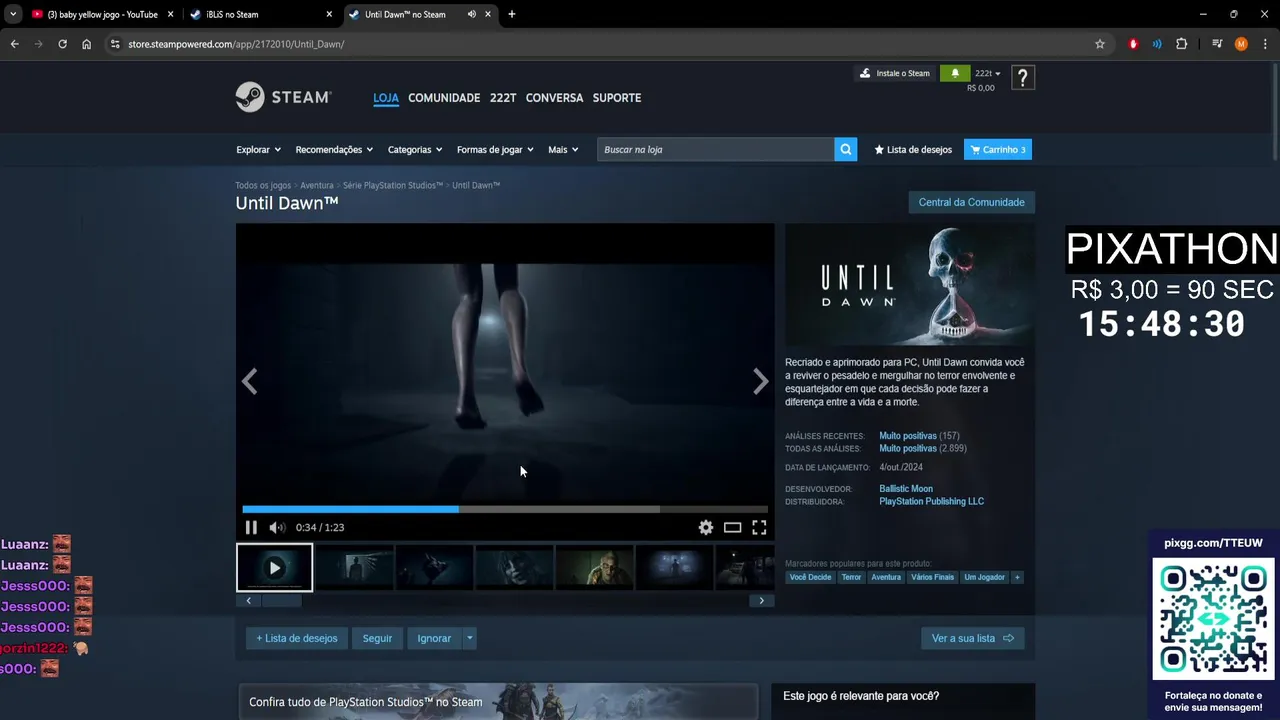Click Instale o Steam button
Viewport: 1280px width, 720px height.
895,73
